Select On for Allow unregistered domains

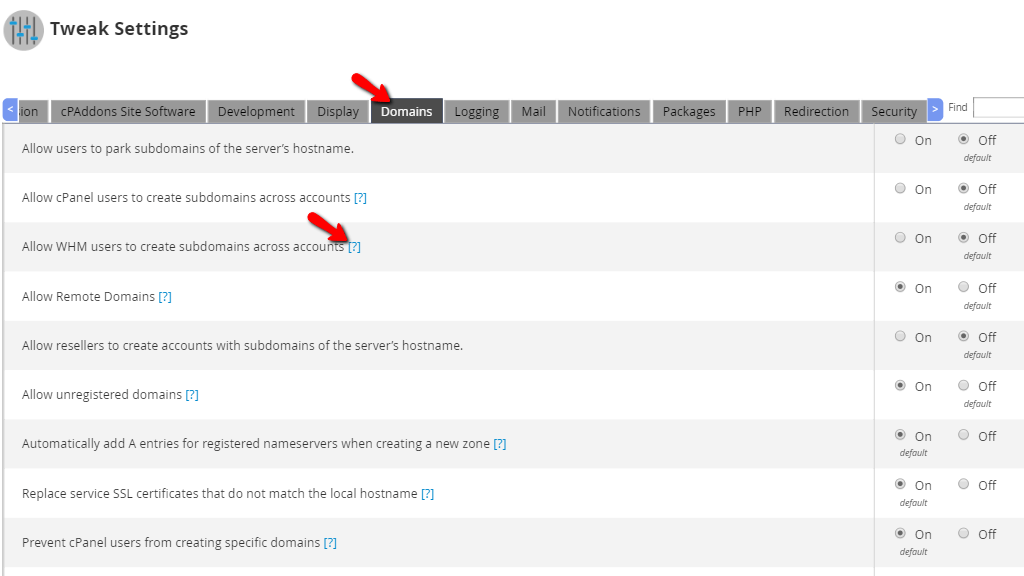(x=900, y=385)
